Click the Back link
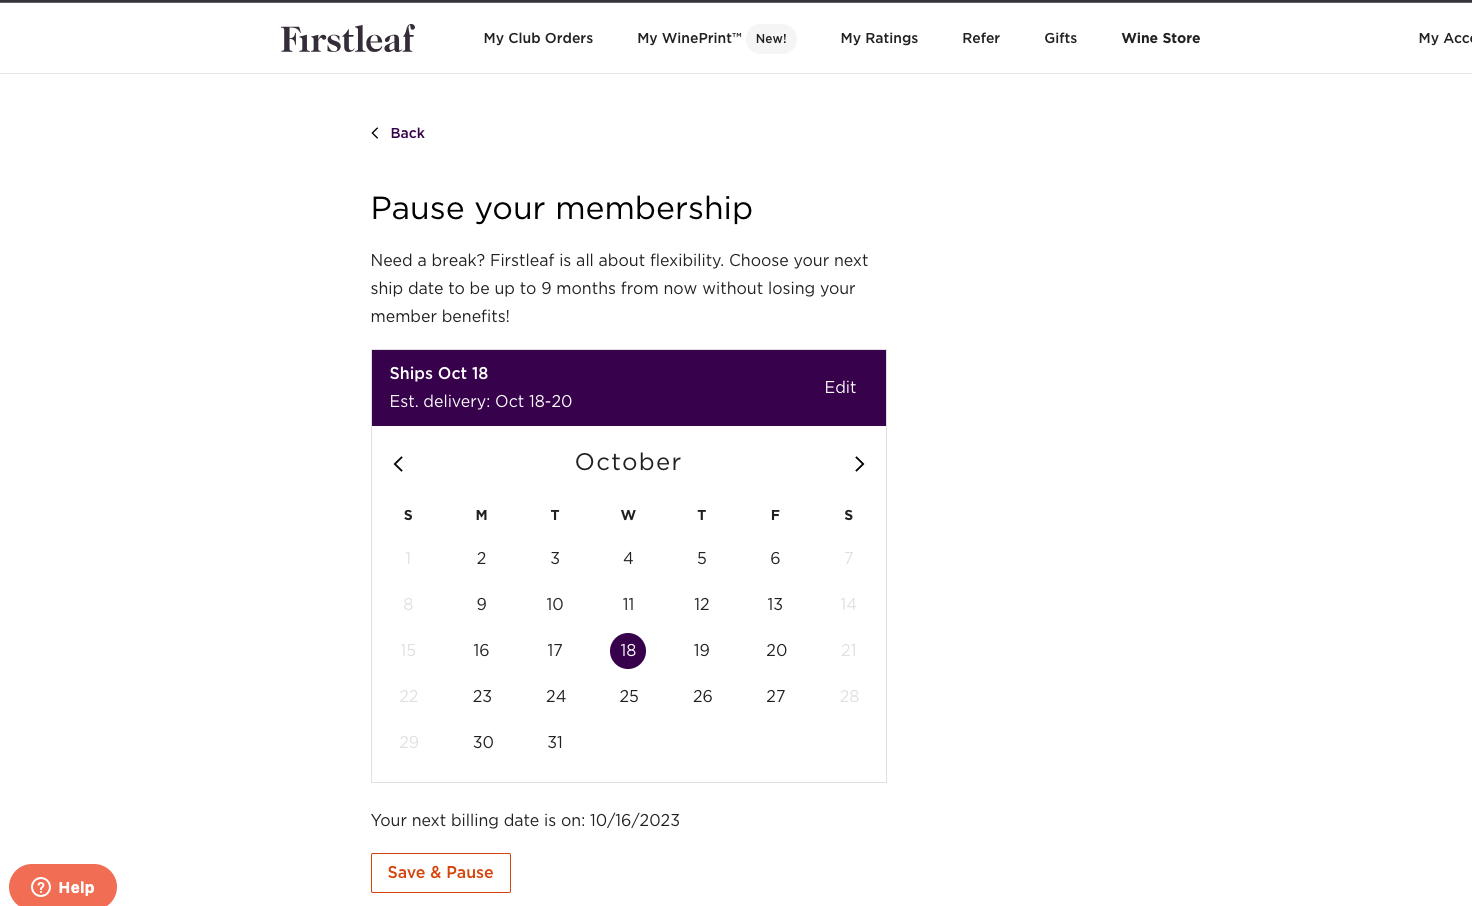This screenshot has width=1472, height=906. pos(407,132)
